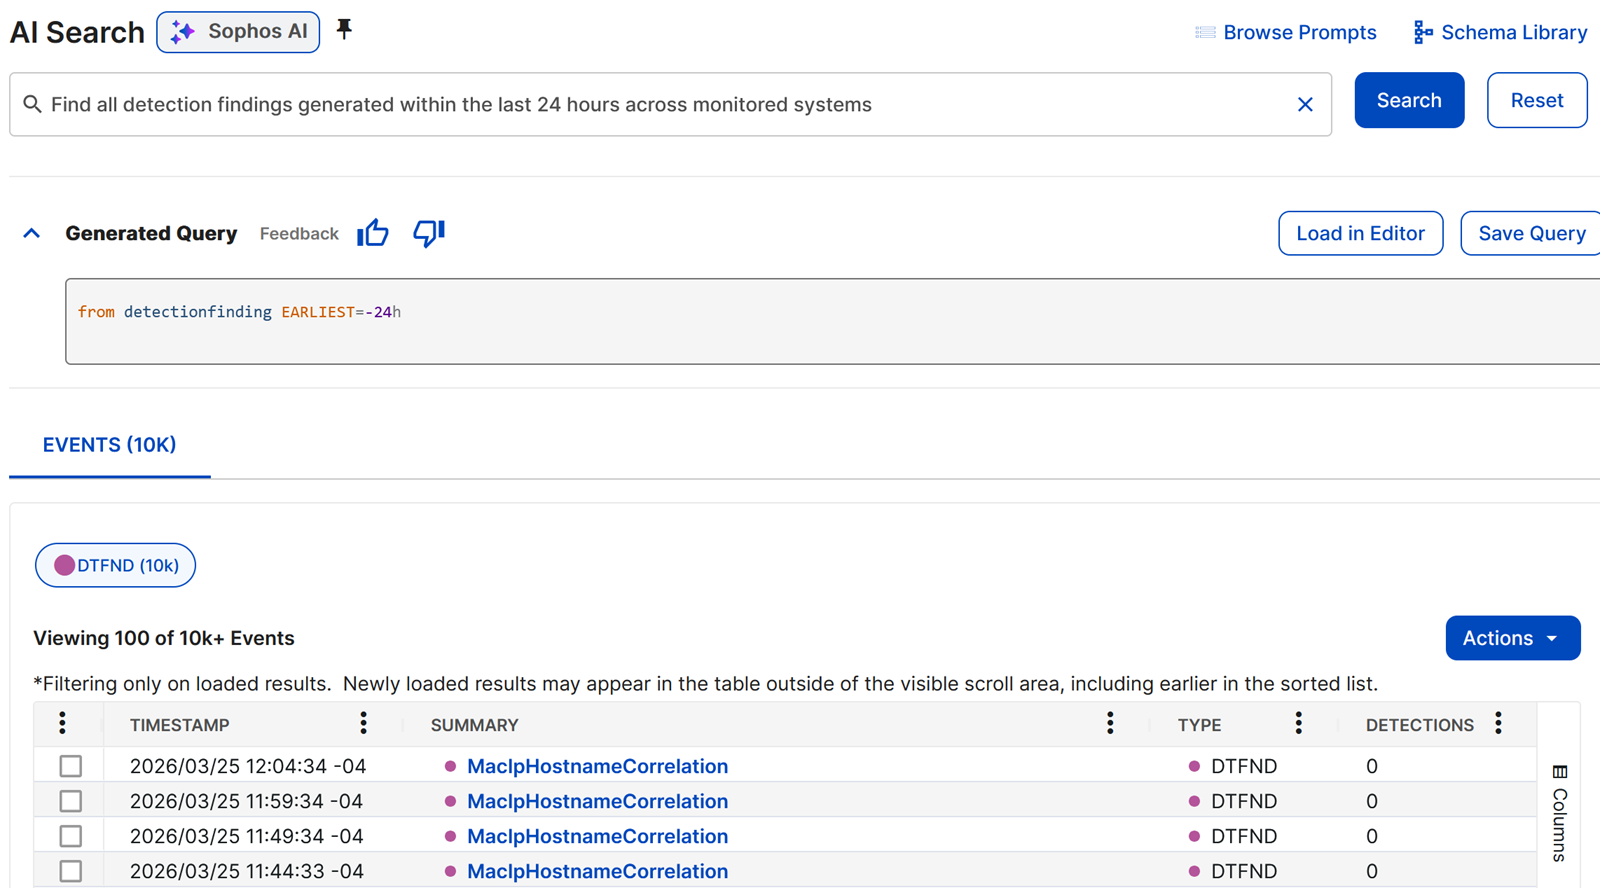The image size is (1600, 888).
Task: Switch to the EVENTS (10K) tab
Action: (x=109, y=445)
